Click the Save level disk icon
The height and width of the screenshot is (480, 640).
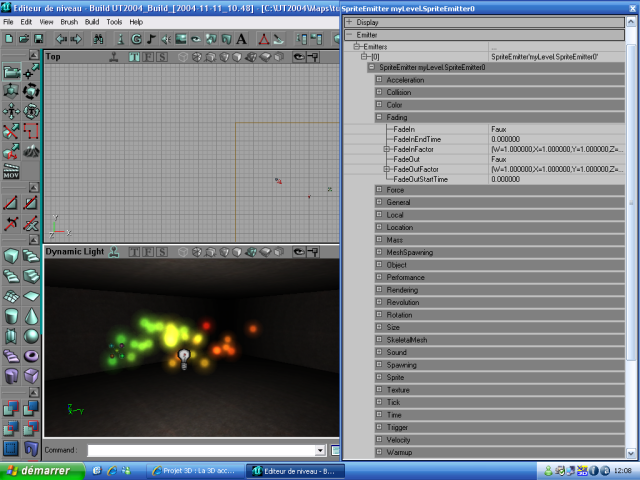click(37, 39)
